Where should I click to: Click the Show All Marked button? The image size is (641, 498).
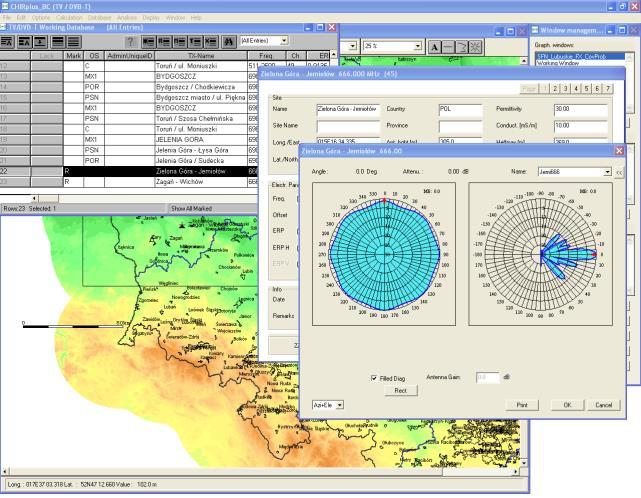point(213,209)
